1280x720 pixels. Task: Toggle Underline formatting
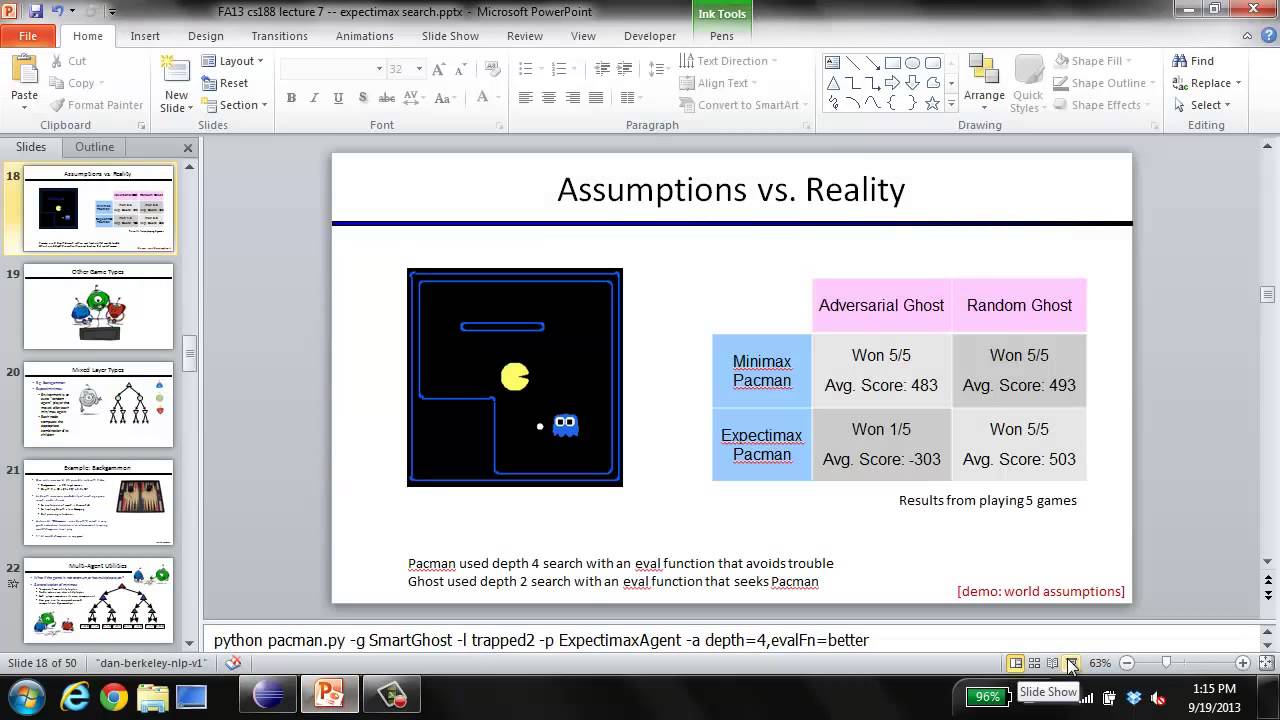tap(338, 98)
